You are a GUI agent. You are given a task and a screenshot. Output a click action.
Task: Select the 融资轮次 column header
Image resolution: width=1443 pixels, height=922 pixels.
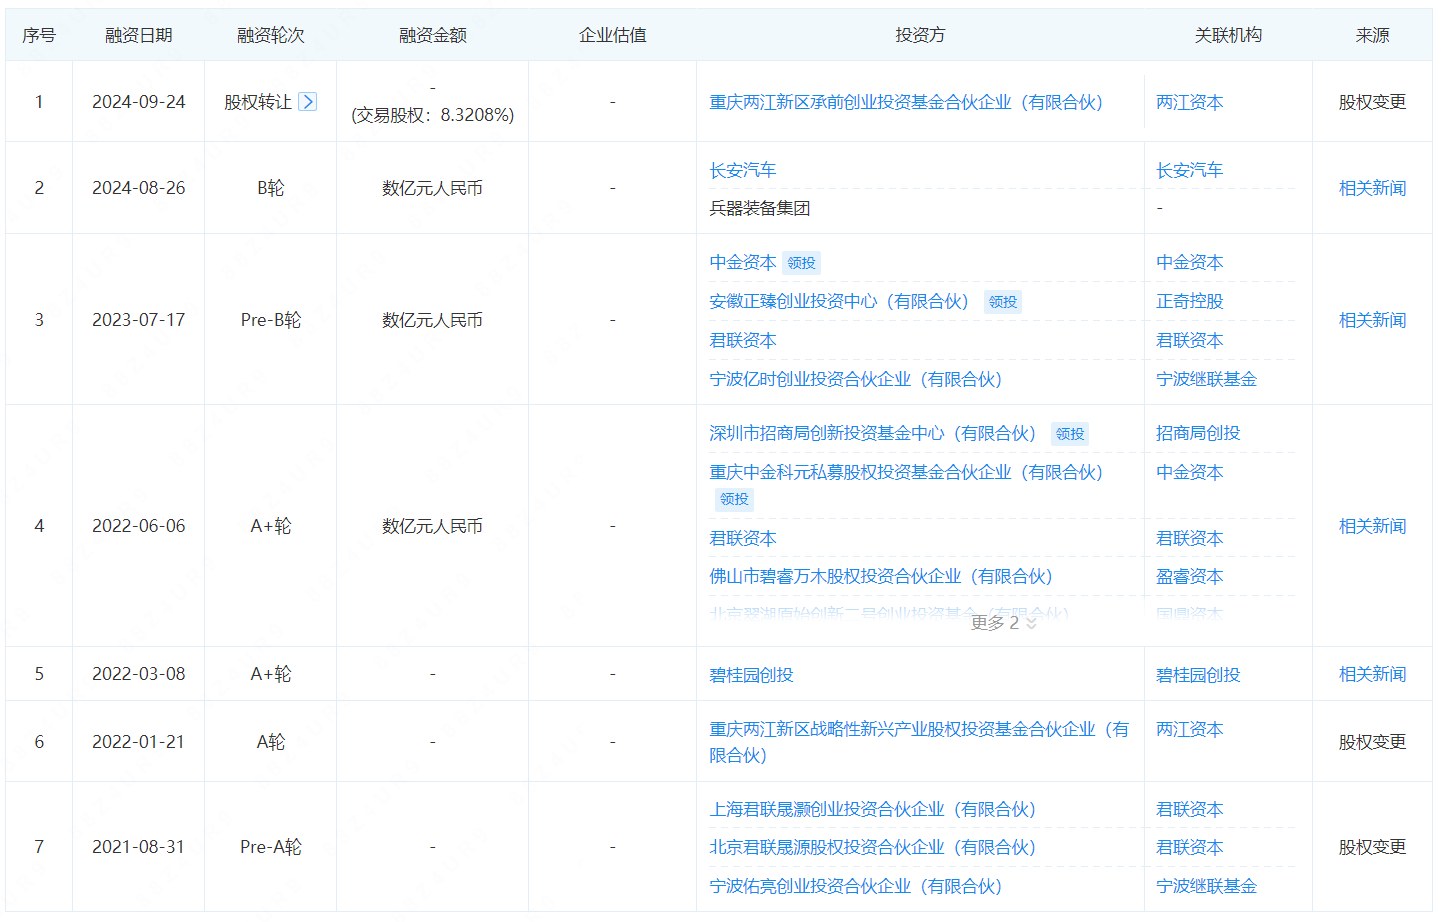(x=271, y=35)
